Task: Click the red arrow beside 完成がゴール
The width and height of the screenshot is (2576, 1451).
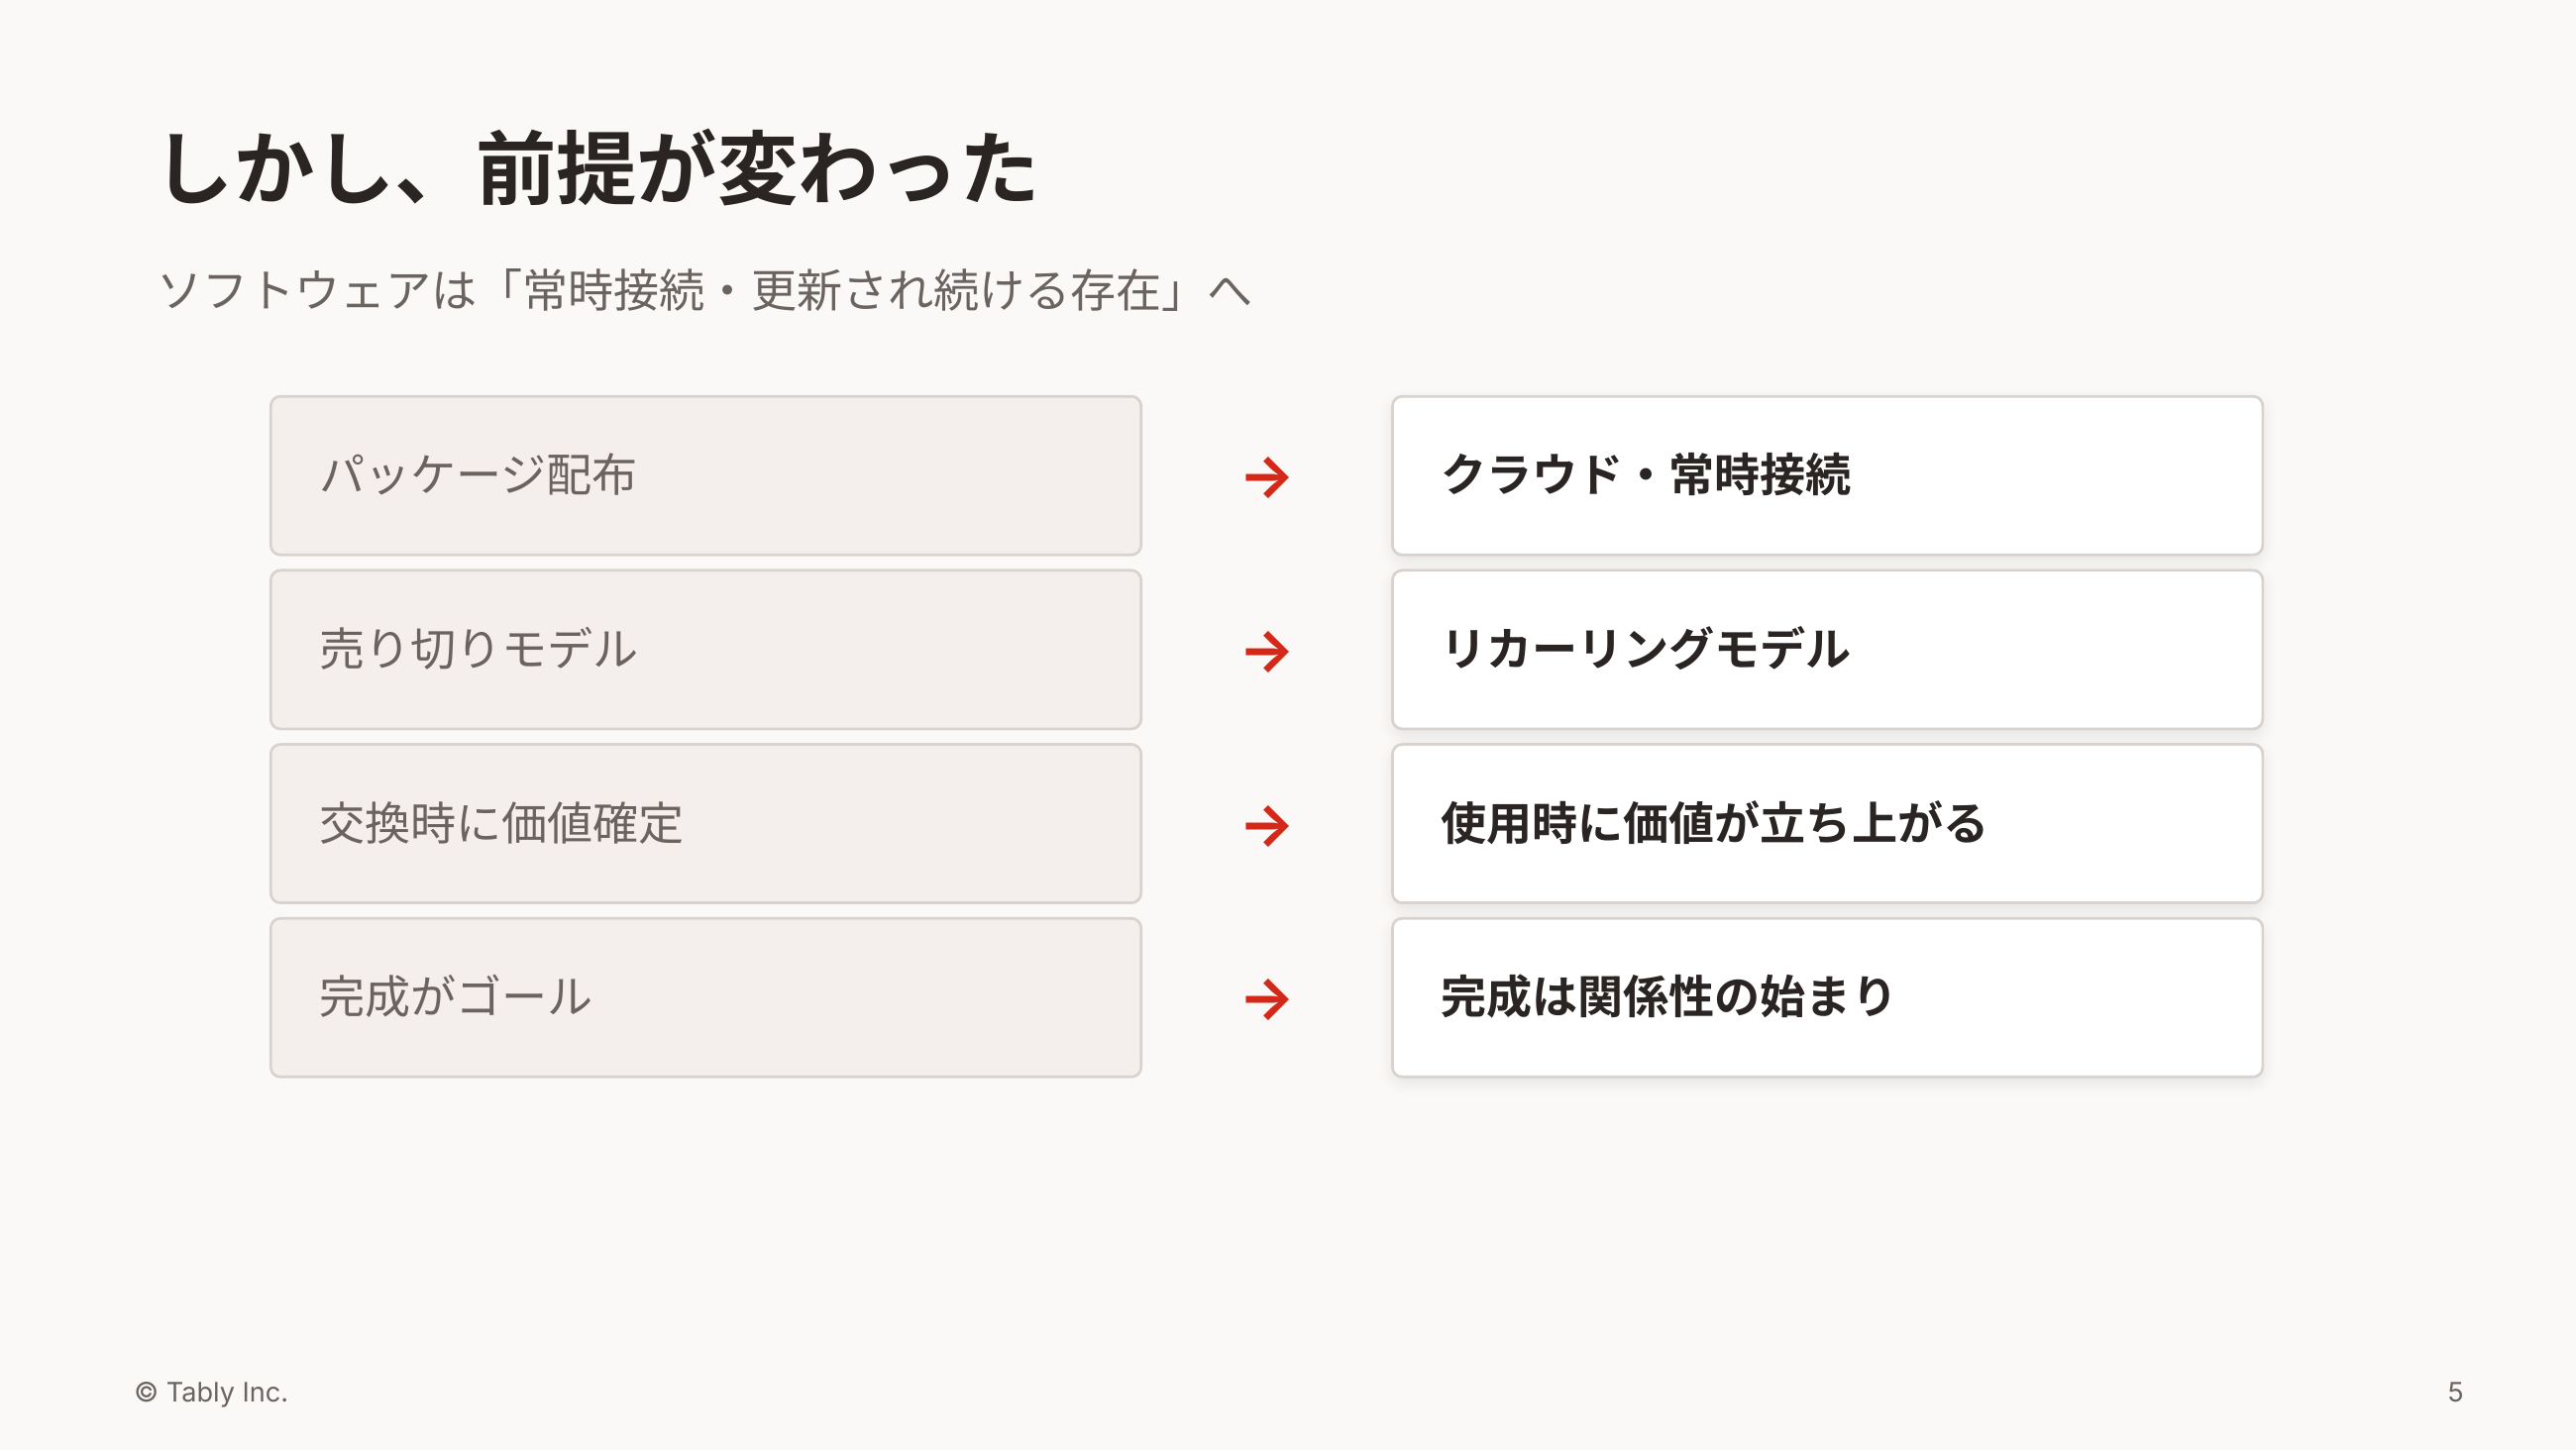Action: 1267,999
